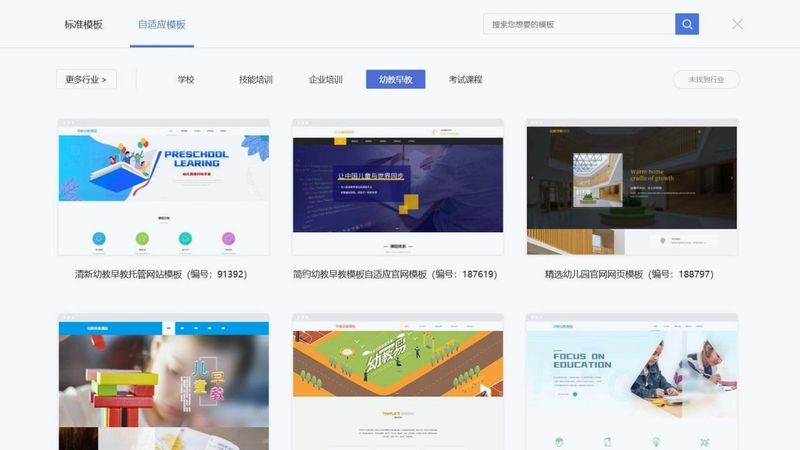Open the 儿童早教 building blocks template thumbnail
Screen dimensions: 800x450
click(164, 382)
